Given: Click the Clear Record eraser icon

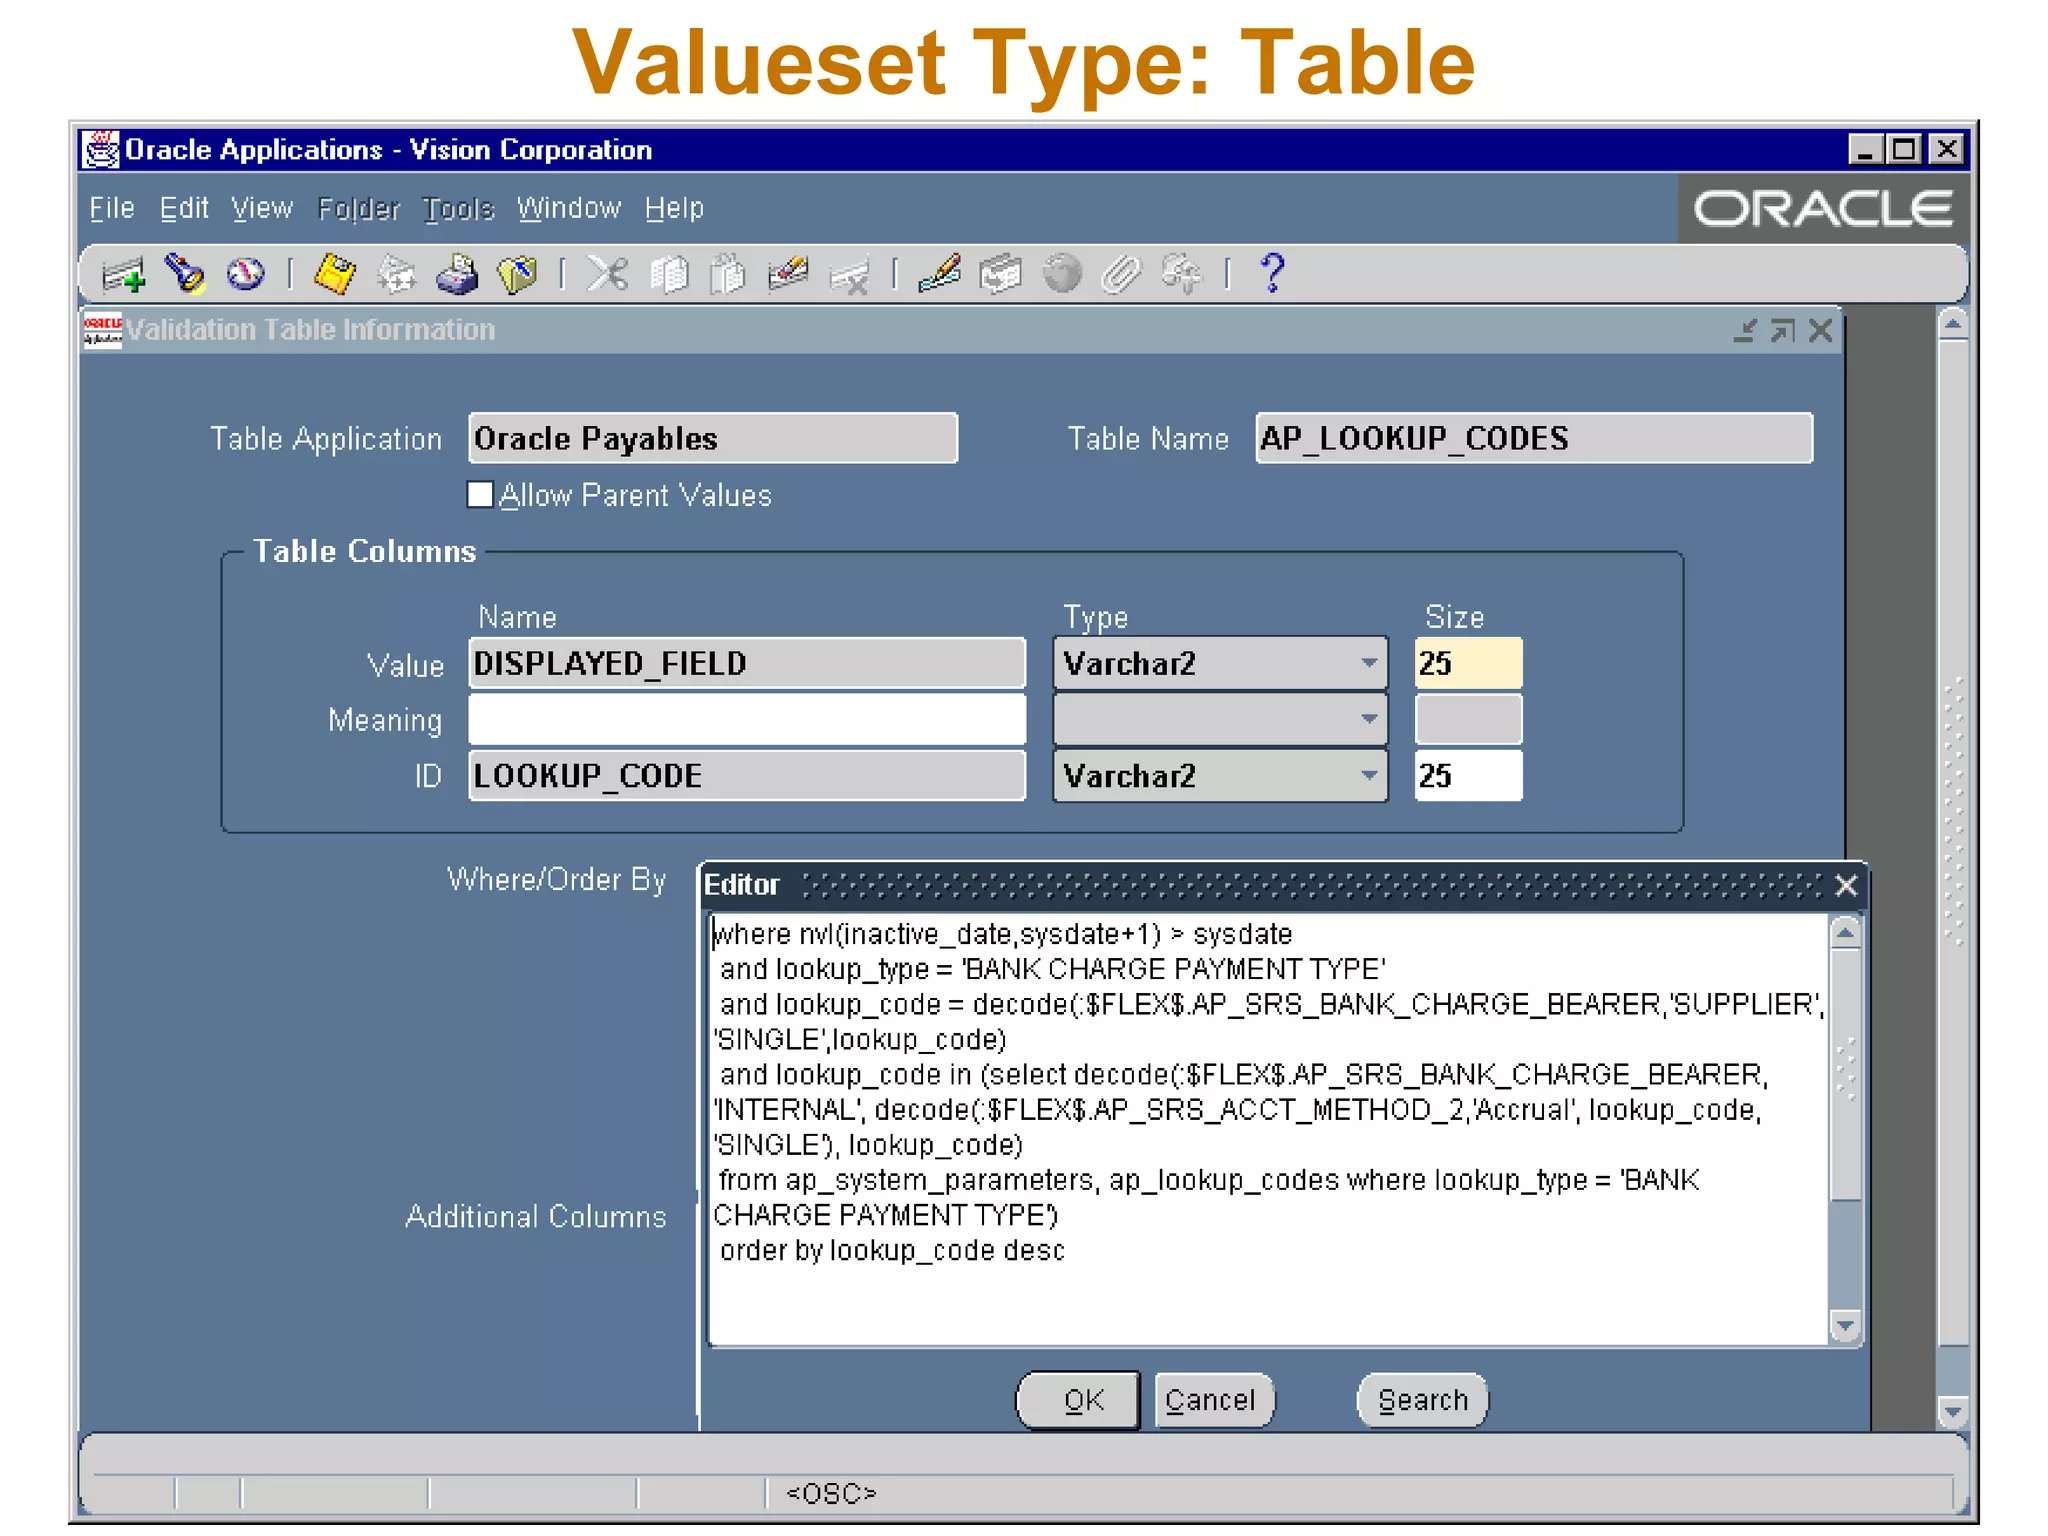Looking at the screenshot, I should pos(788,274).
